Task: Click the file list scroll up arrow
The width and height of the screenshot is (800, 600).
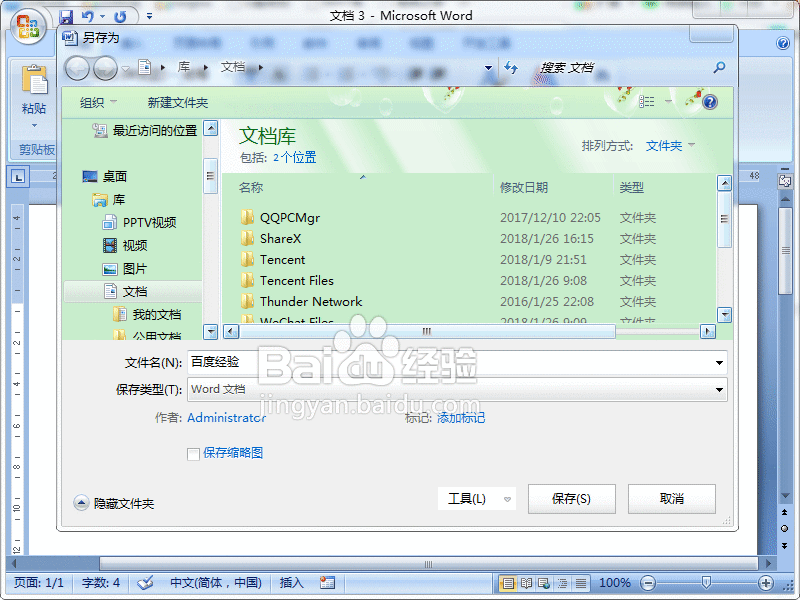Action: (x=724, y=182)
